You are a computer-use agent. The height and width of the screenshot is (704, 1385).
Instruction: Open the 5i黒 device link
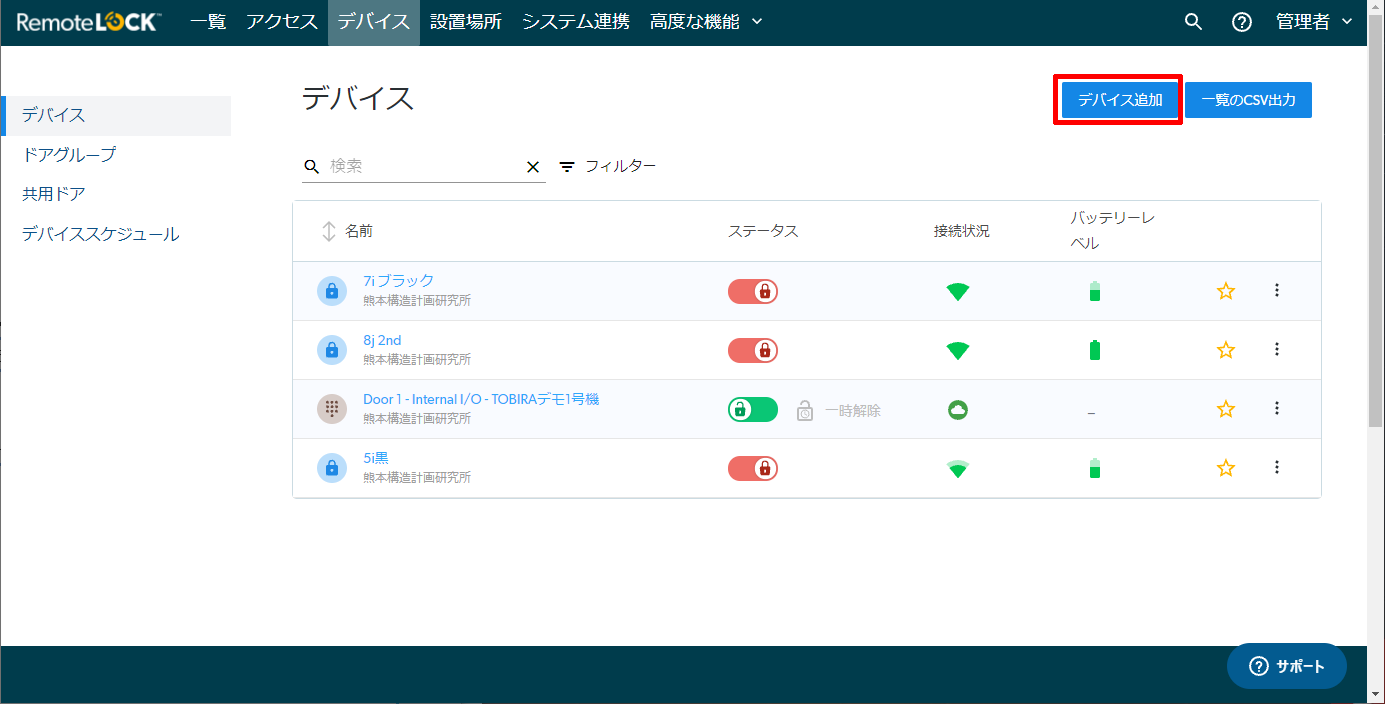coord(376,458)
